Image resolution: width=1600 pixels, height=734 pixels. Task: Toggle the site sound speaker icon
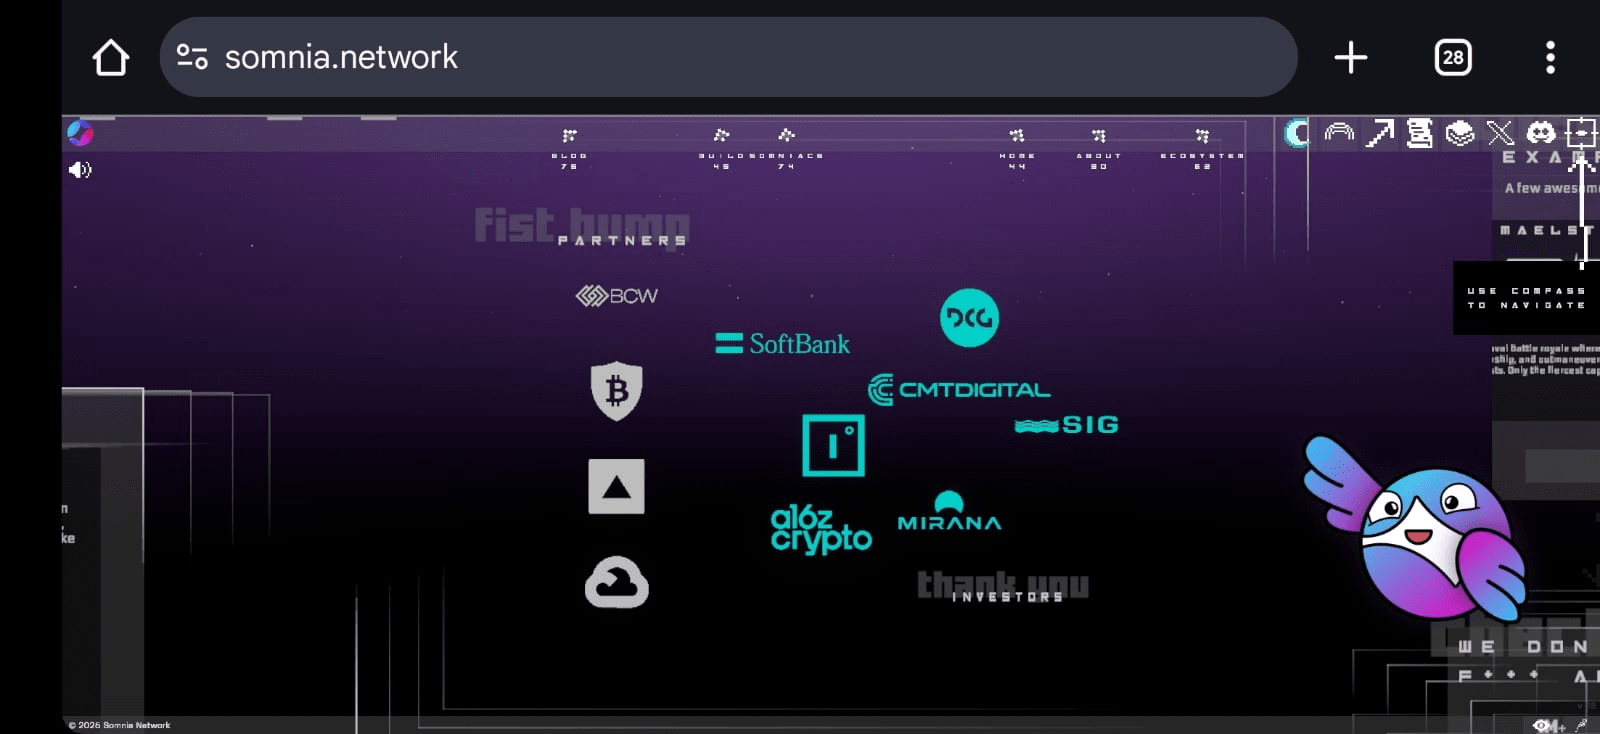point(80,170)
